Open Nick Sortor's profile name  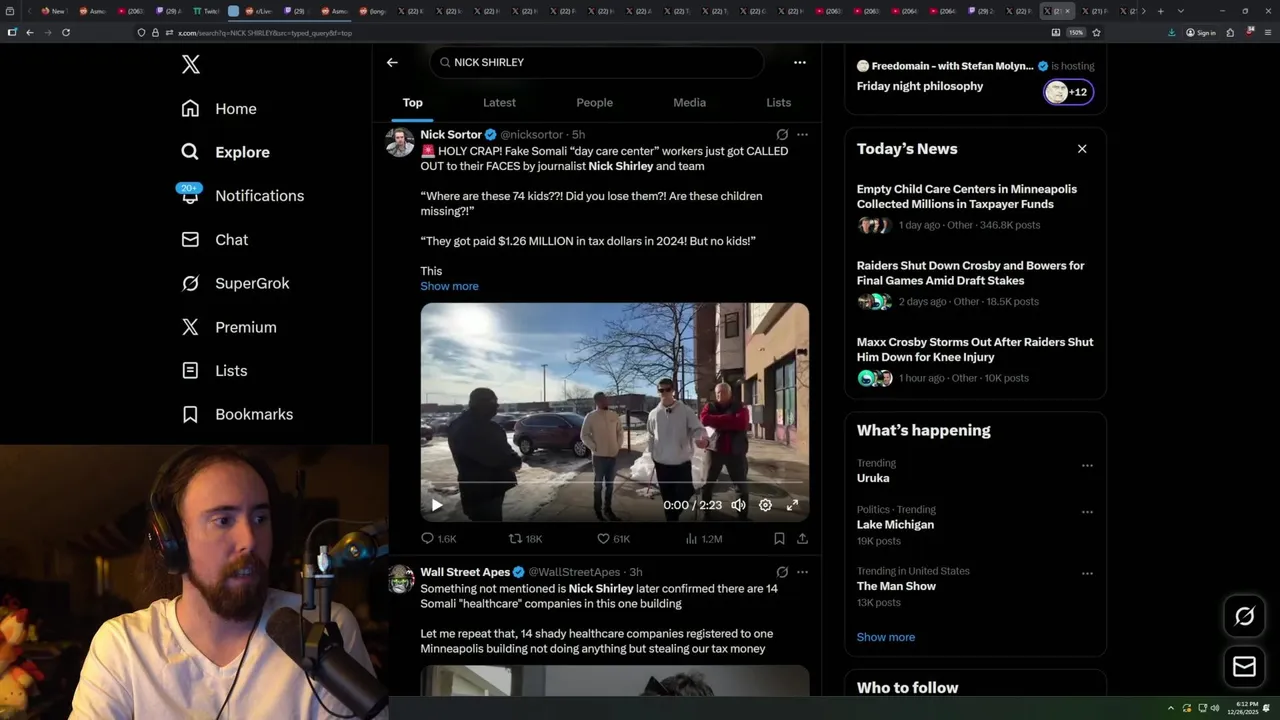[451, 134]
